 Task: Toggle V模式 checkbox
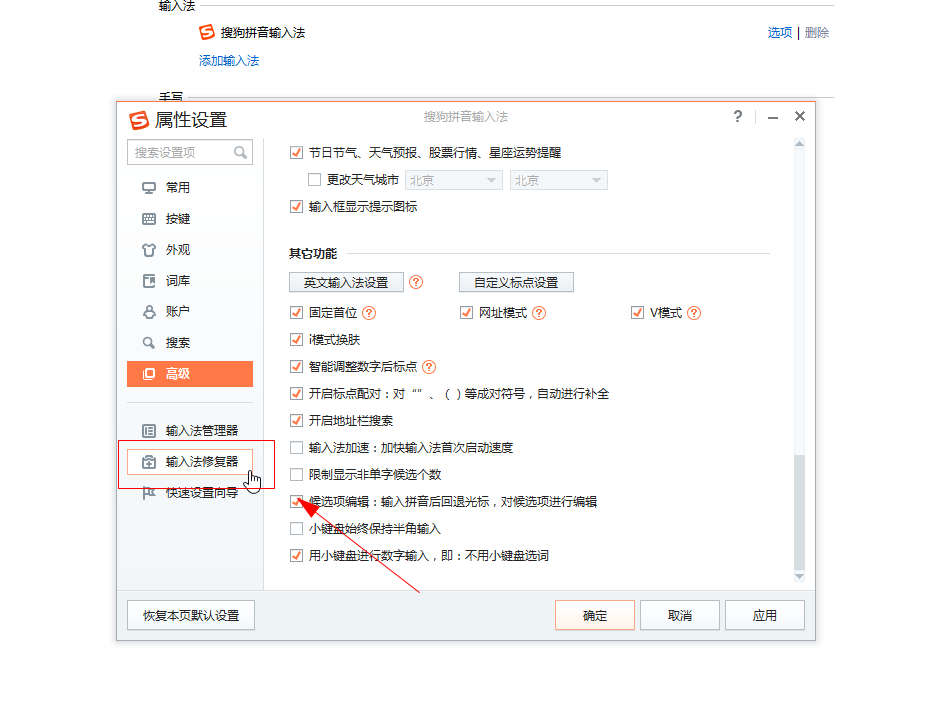tap(637, 312)
